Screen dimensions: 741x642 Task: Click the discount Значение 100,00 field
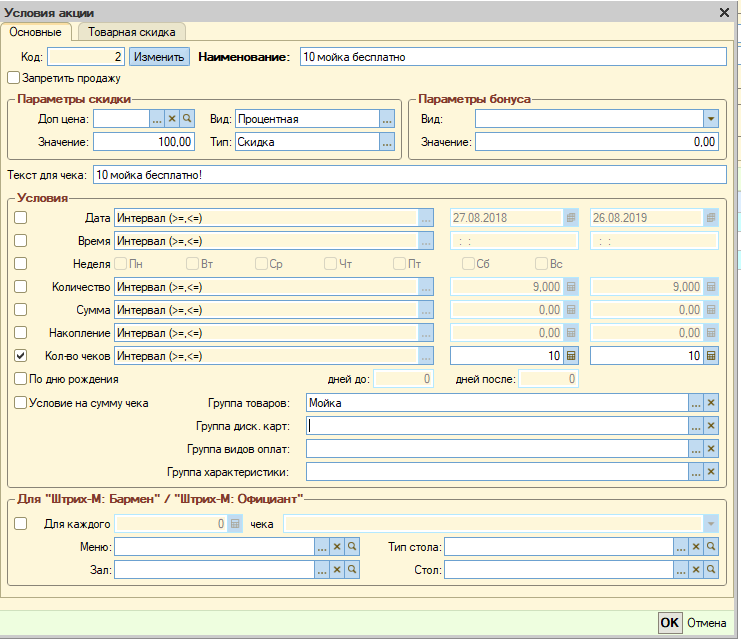[x=144, y=142]
